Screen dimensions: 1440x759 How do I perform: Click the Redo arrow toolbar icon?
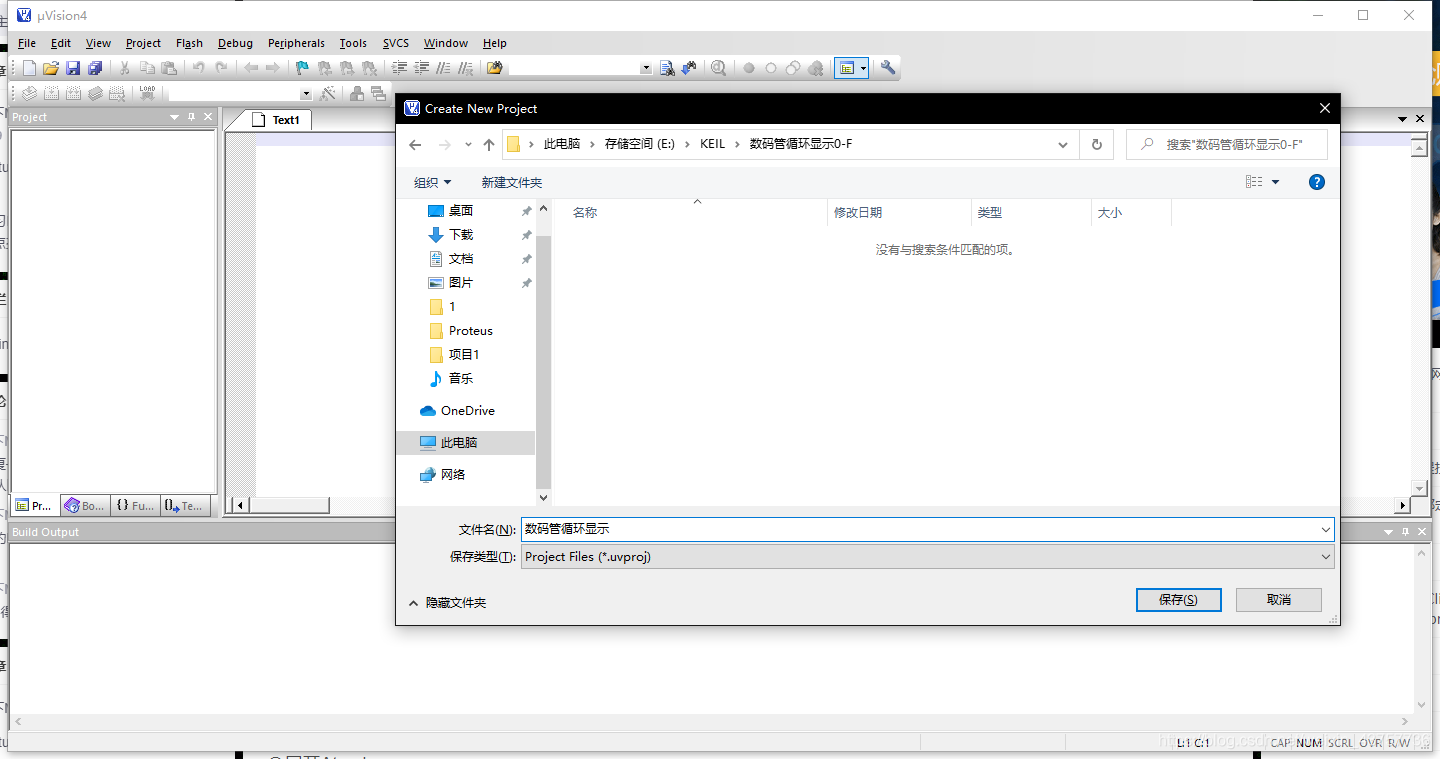click(221, 68)
